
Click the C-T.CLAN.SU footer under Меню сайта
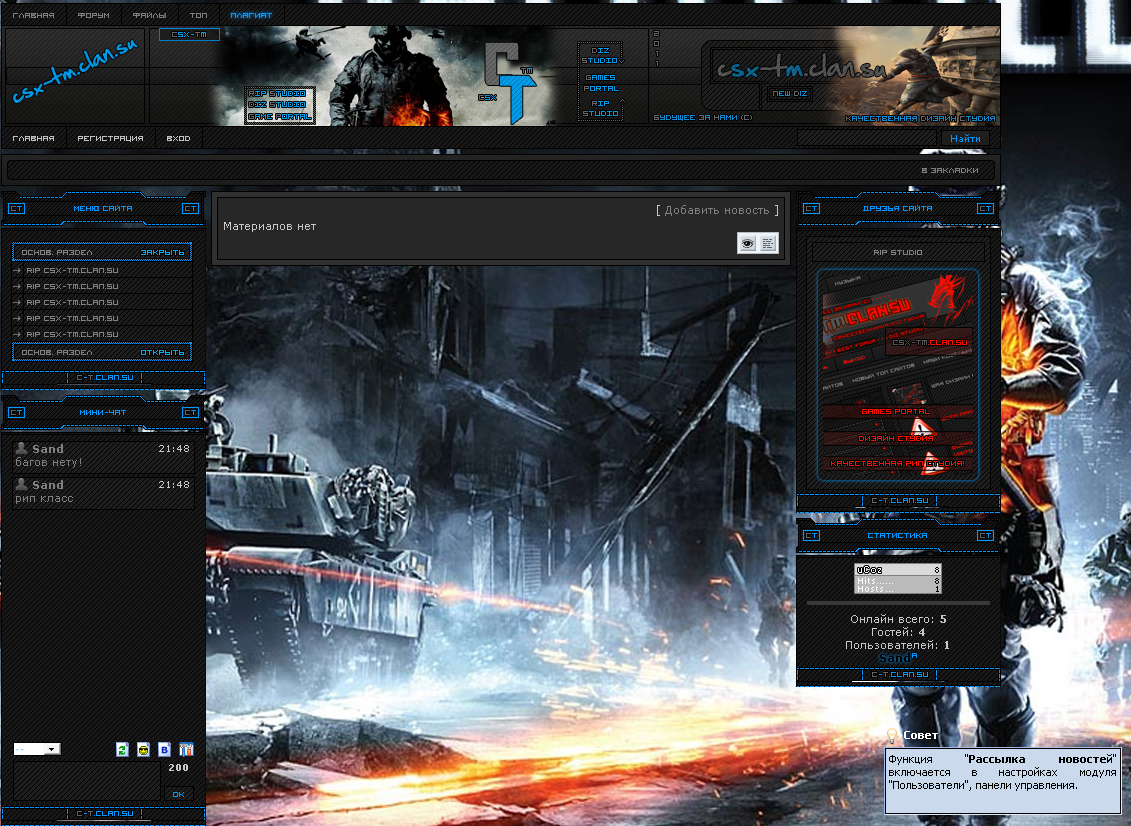105,377
